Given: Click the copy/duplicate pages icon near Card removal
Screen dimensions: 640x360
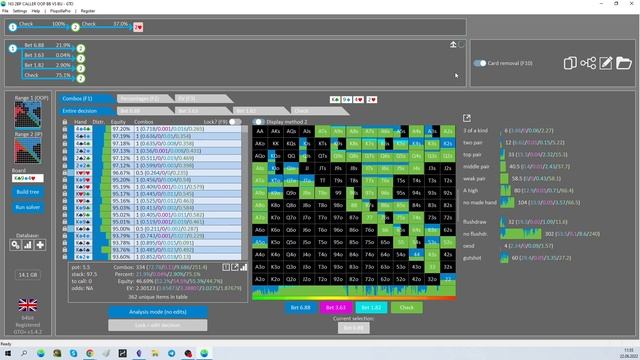Looking at the screenshot, I should point(570,63).
